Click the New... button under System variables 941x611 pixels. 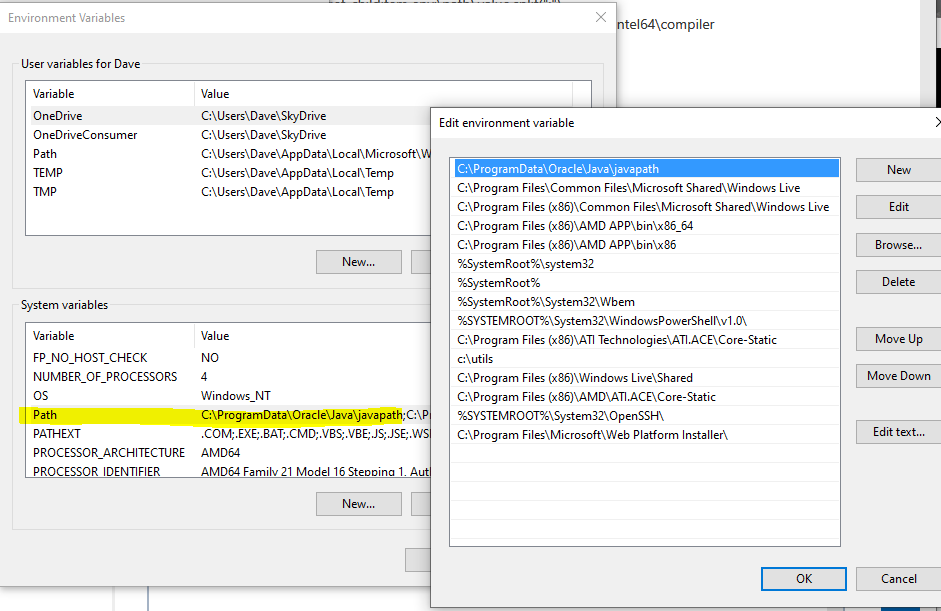359,504
